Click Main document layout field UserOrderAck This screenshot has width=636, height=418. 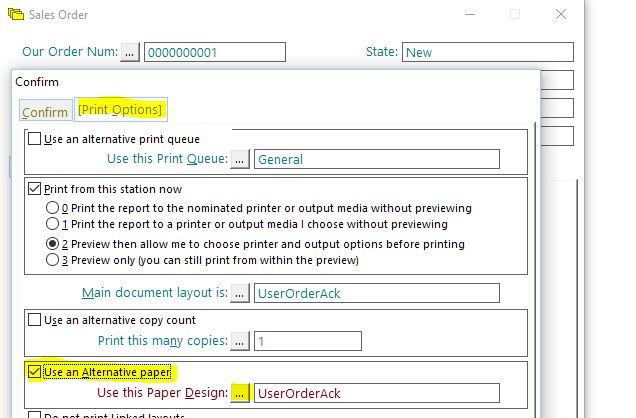click(x=377, y=293)
